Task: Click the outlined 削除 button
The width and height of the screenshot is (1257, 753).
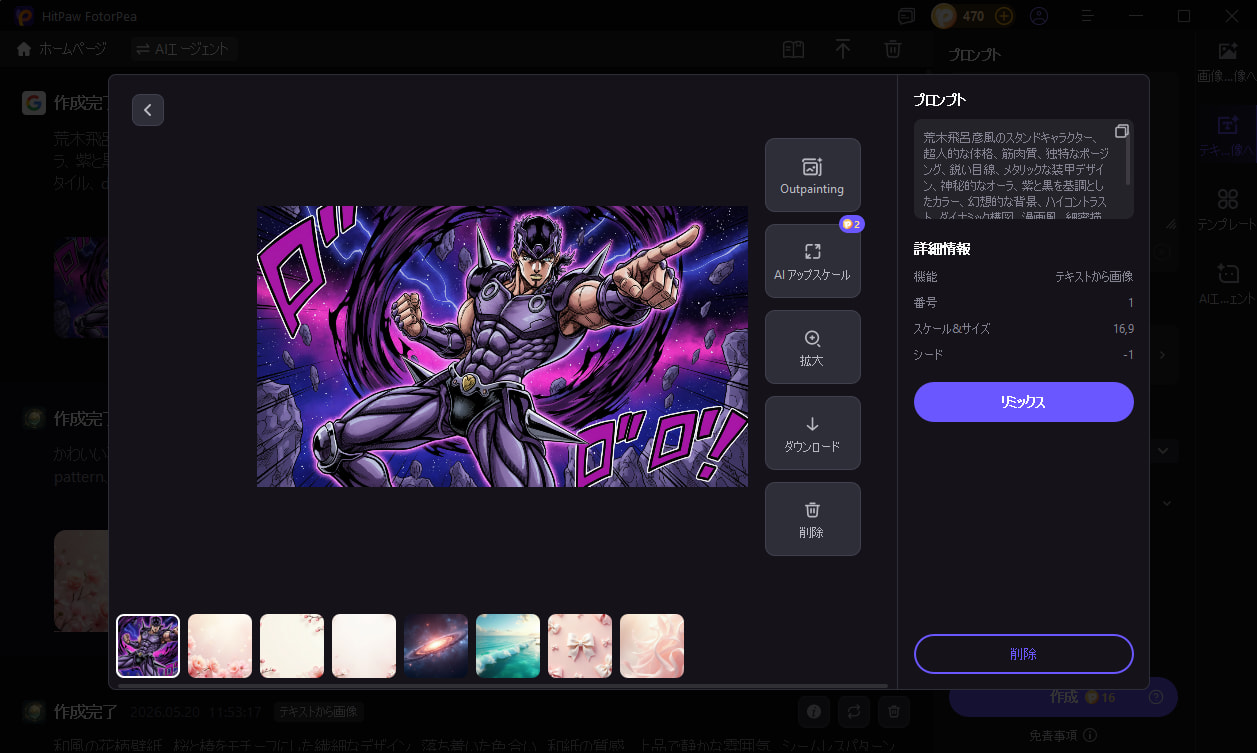Action: click(x=1023, y=654)
